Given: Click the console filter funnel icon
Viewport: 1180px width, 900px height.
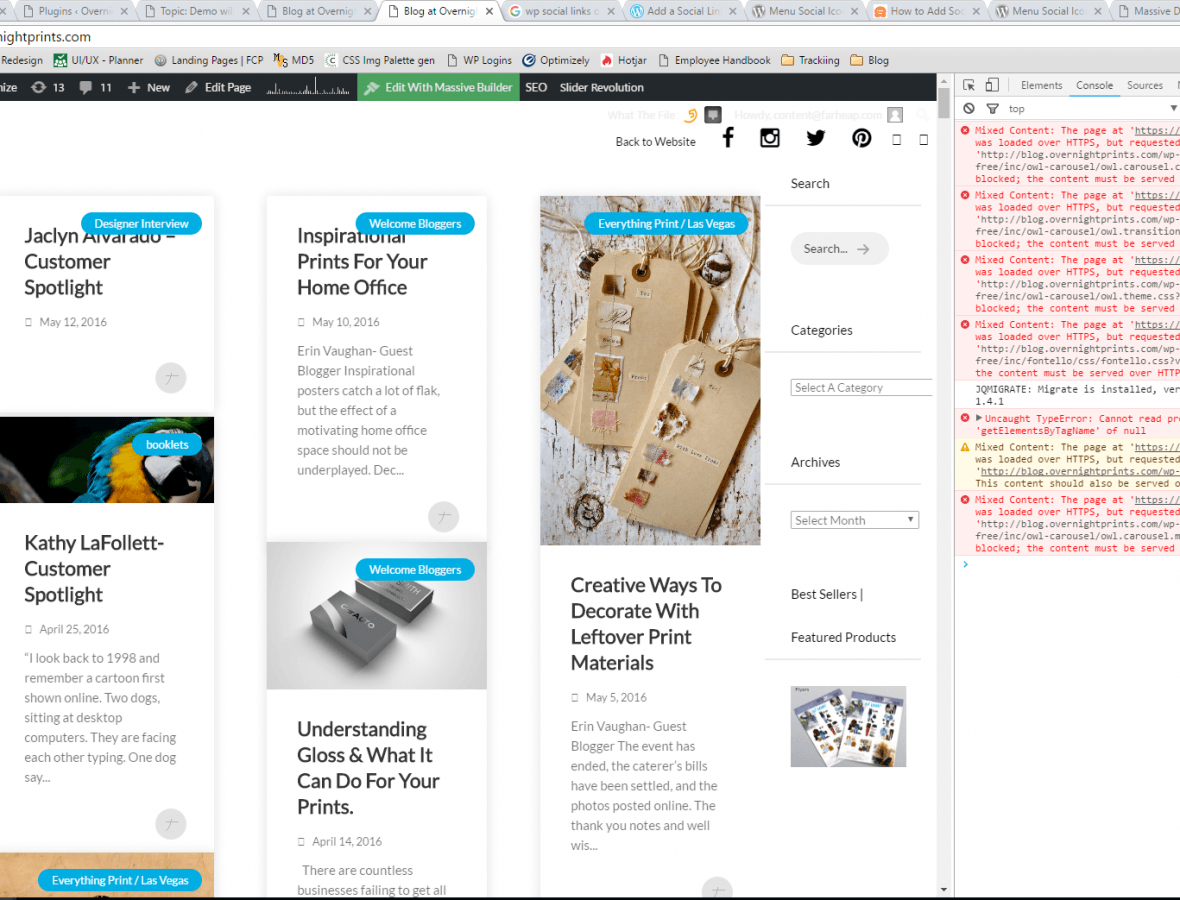Looking at the screenshot, I should point(992,108).
